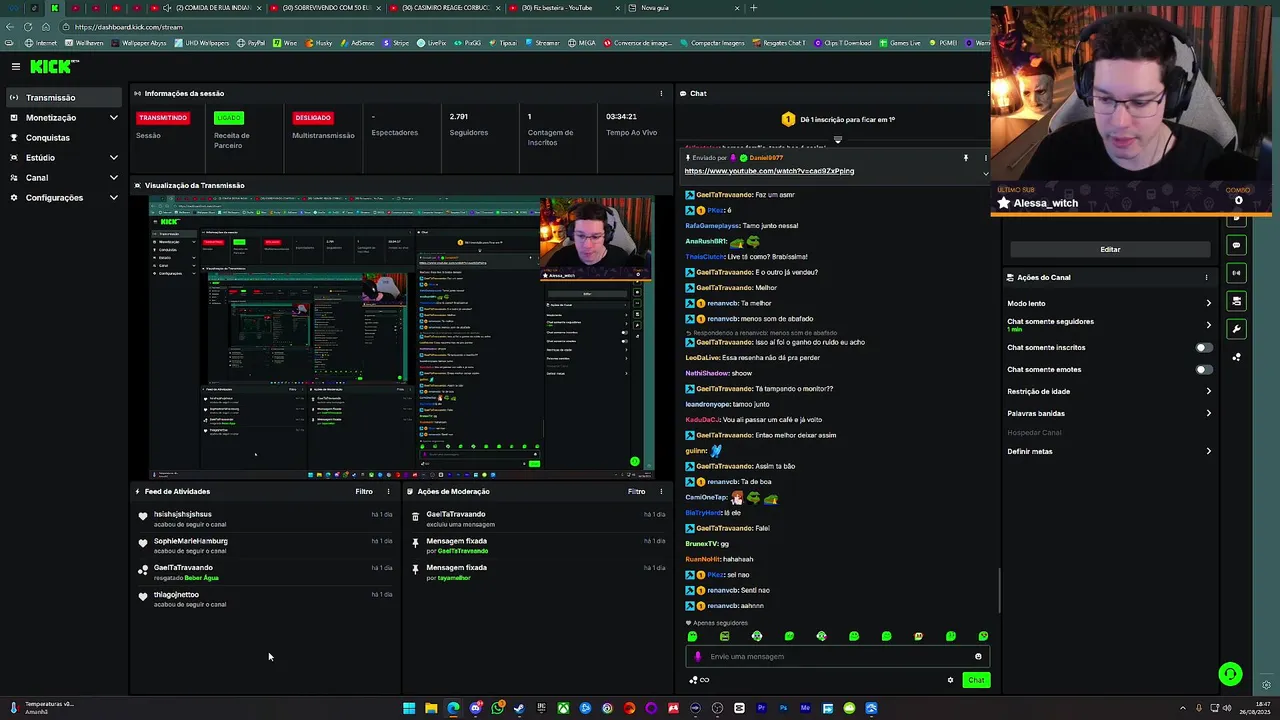Show hidden system tray icons
The width and height of the screenshot is (1280, 720).
[x=1183, y=708]
